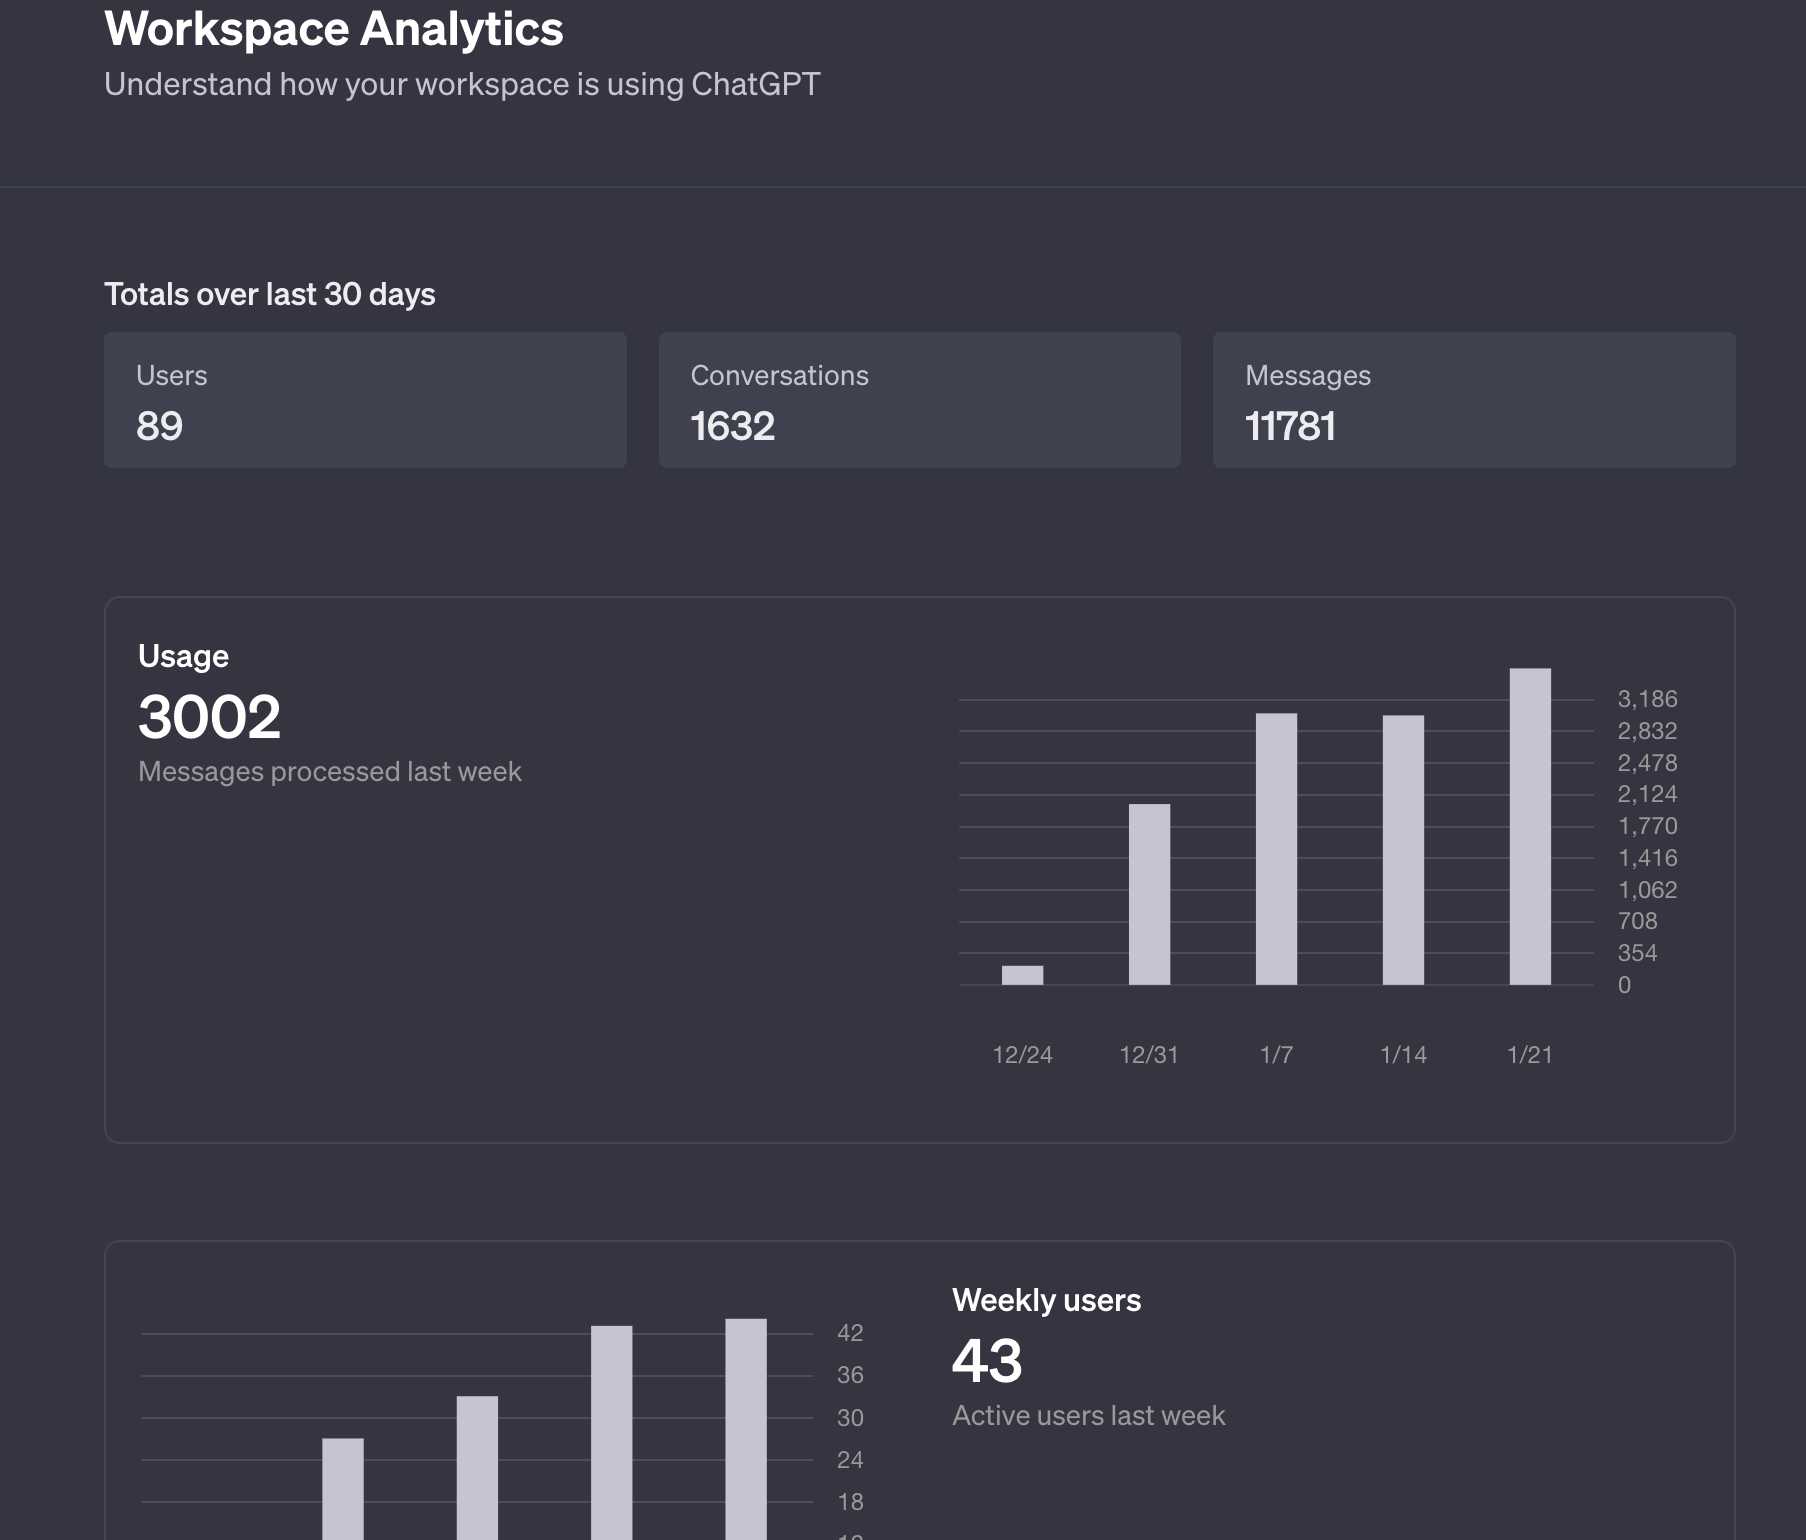Select the Conversations total card

(919, 400)
